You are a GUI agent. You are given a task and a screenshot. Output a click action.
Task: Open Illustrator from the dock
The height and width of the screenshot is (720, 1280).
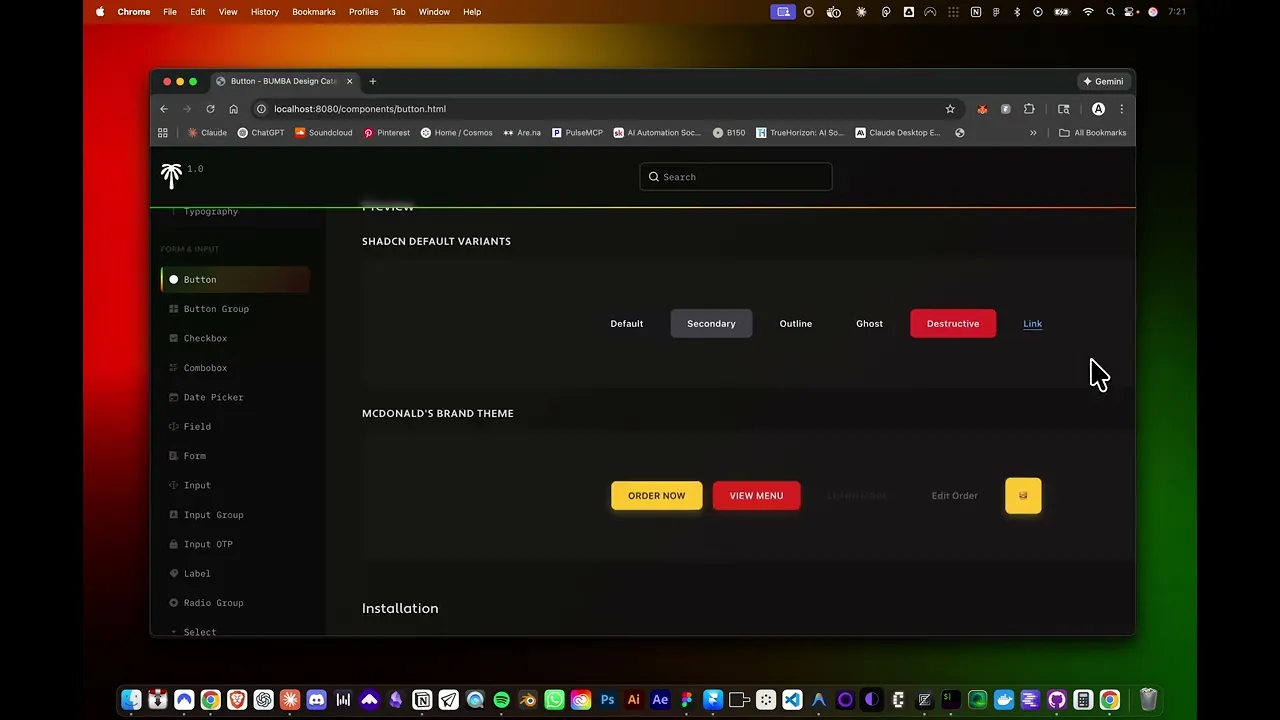coord(633,700)
